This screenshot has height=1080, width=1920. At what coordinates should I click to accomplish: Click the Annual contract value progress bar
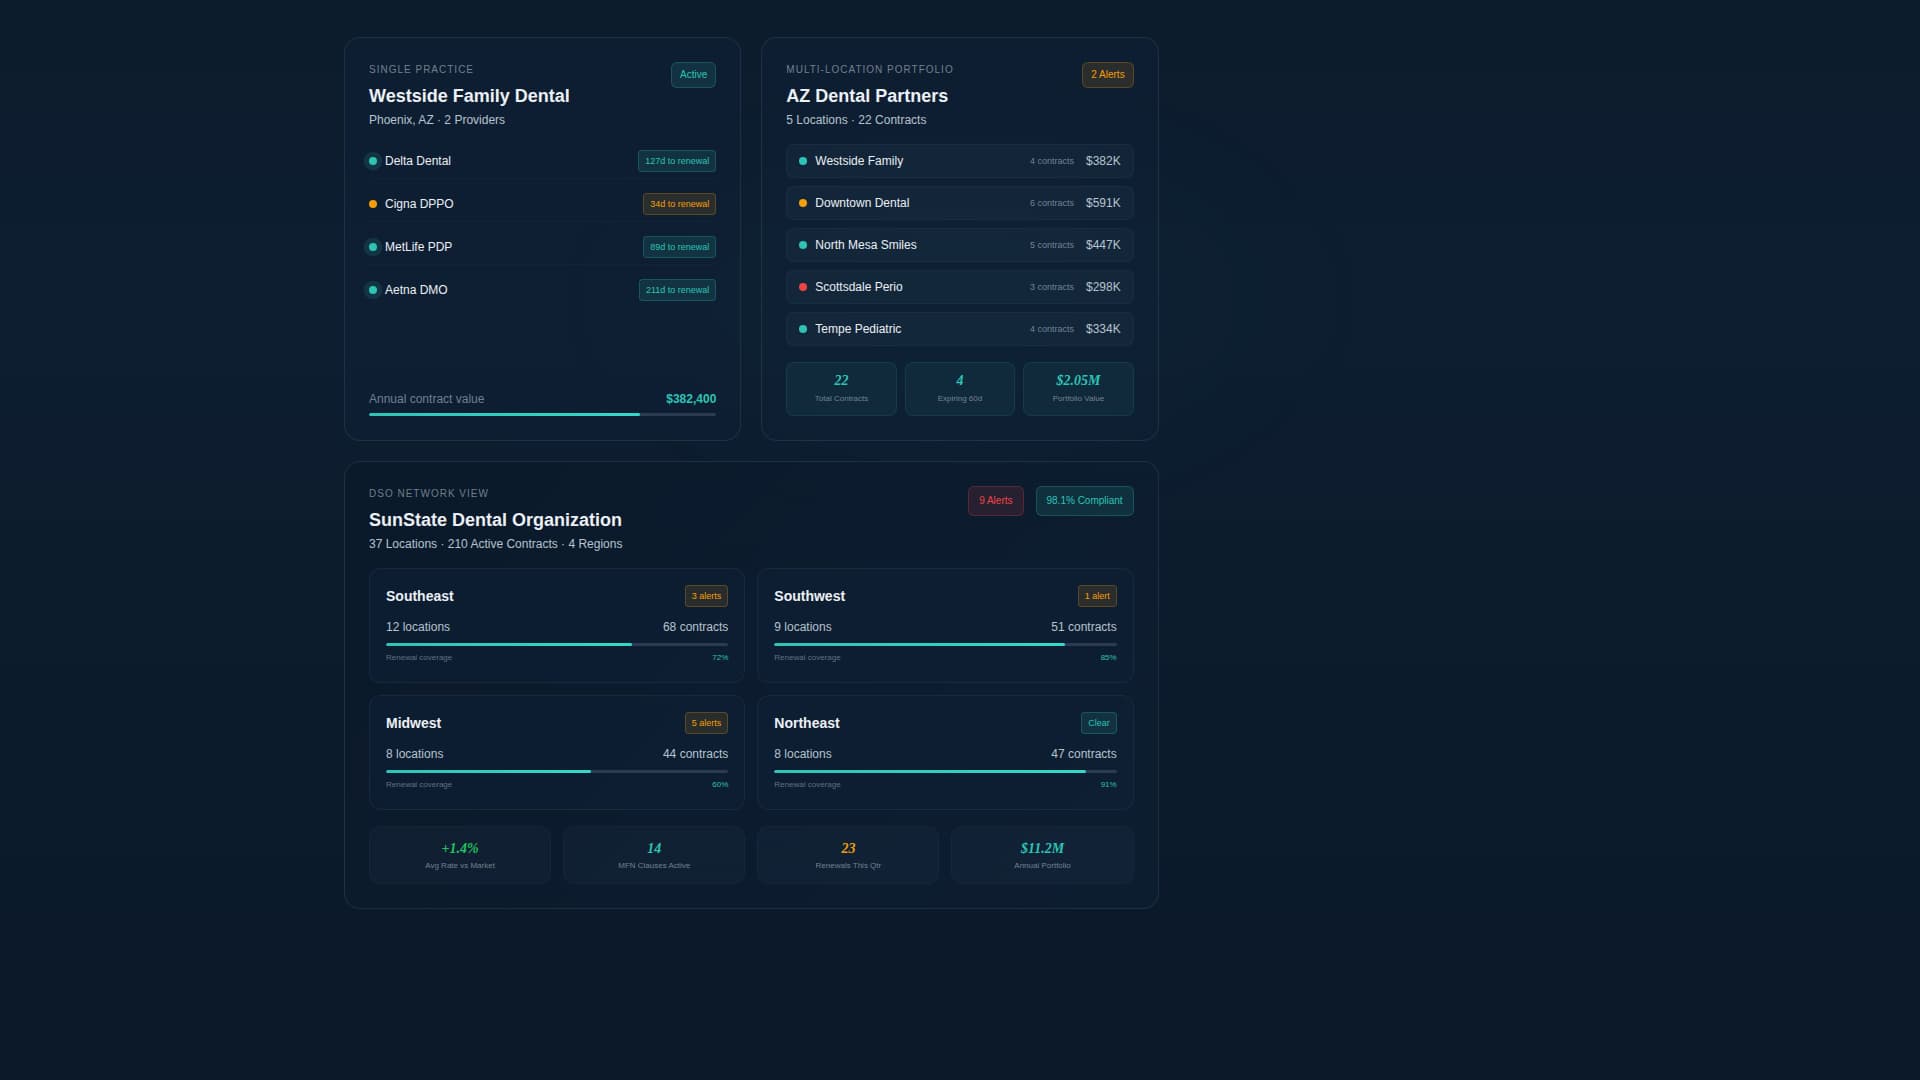542,414
